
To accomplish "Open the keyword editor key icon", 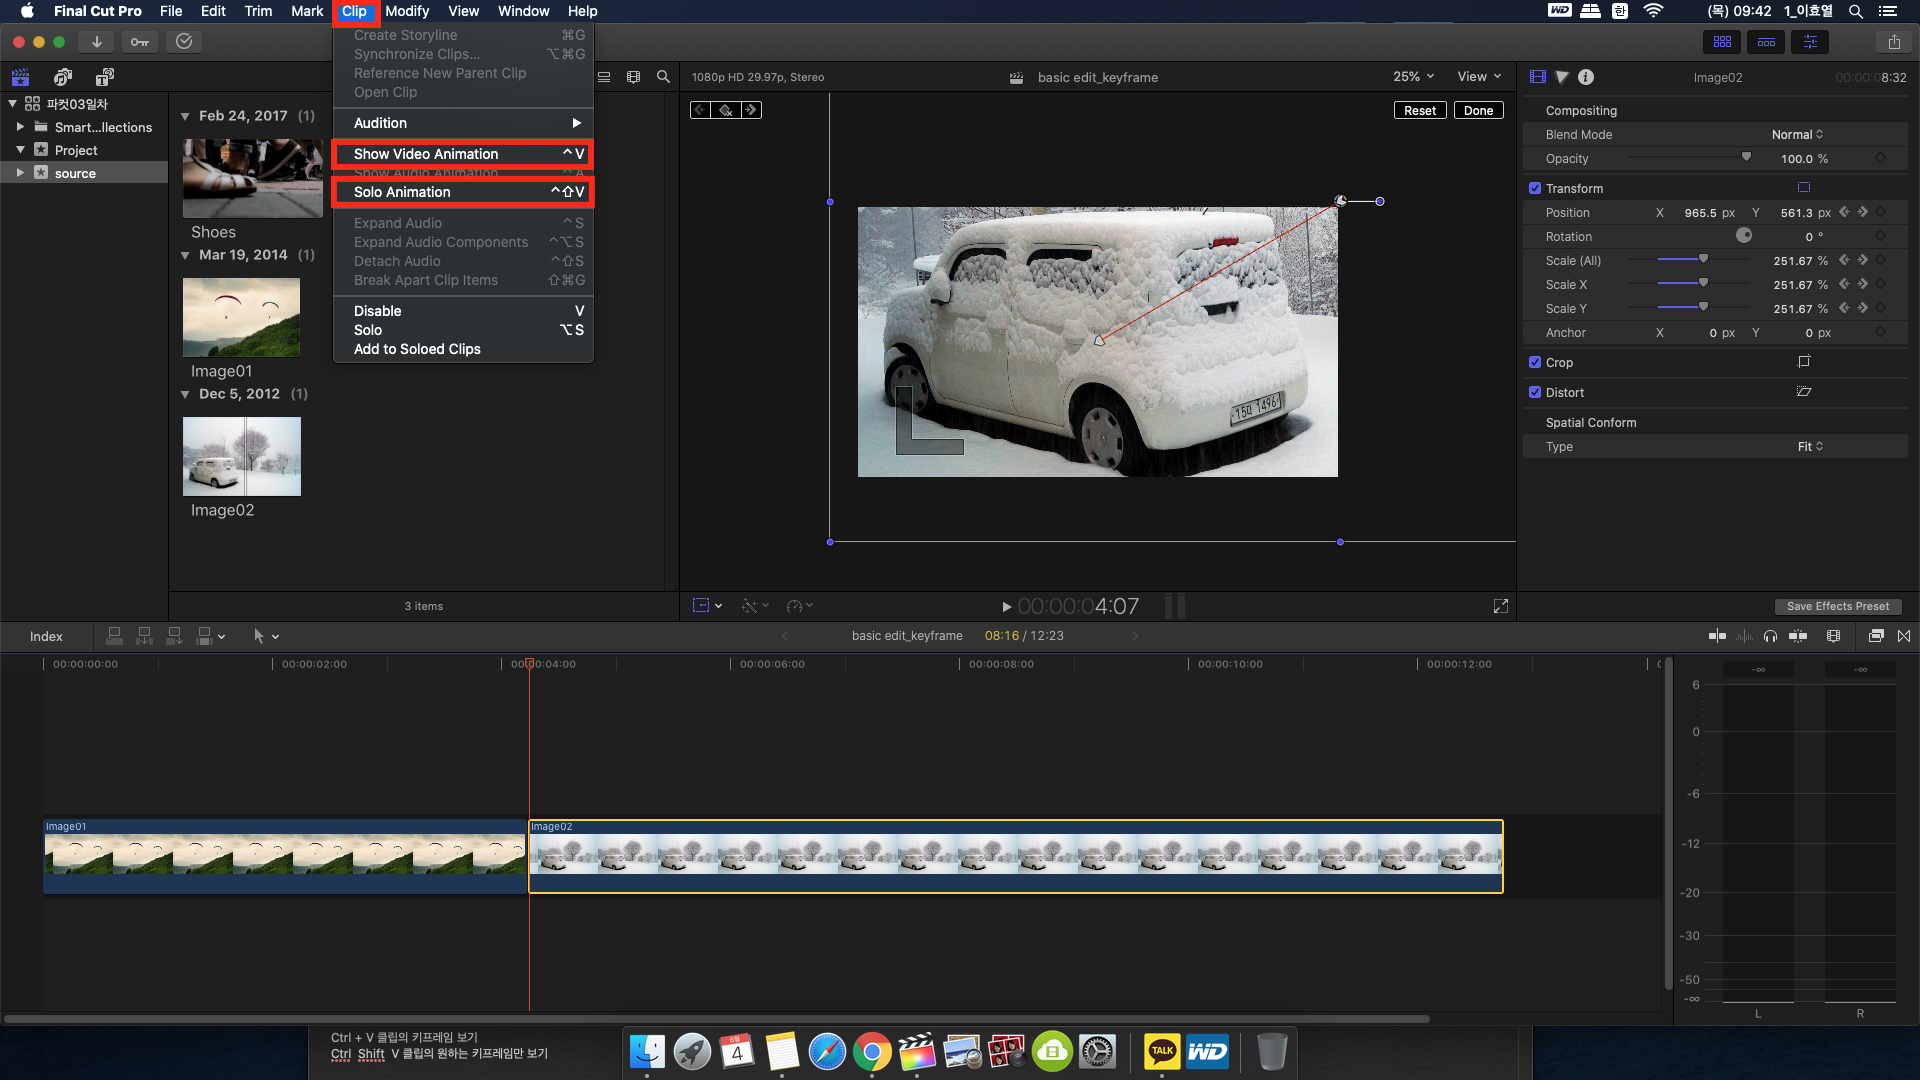I will click(x=140, y=42).
